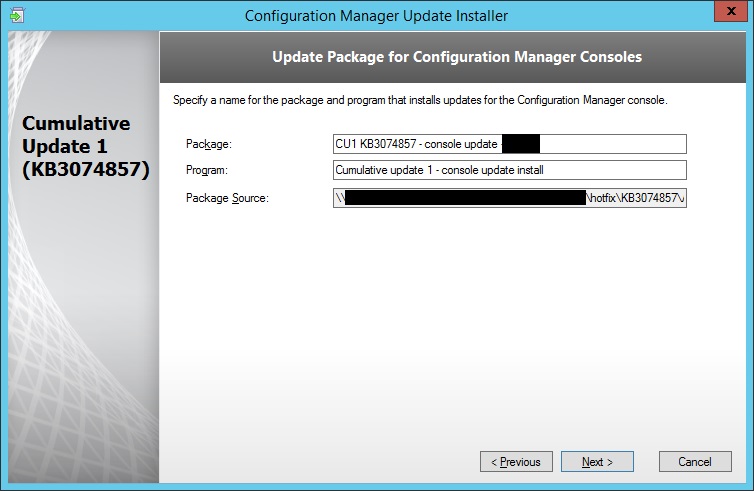Click the installer icon in title bar
Screen dimensions: 754x491
click(x=16, y=15)
